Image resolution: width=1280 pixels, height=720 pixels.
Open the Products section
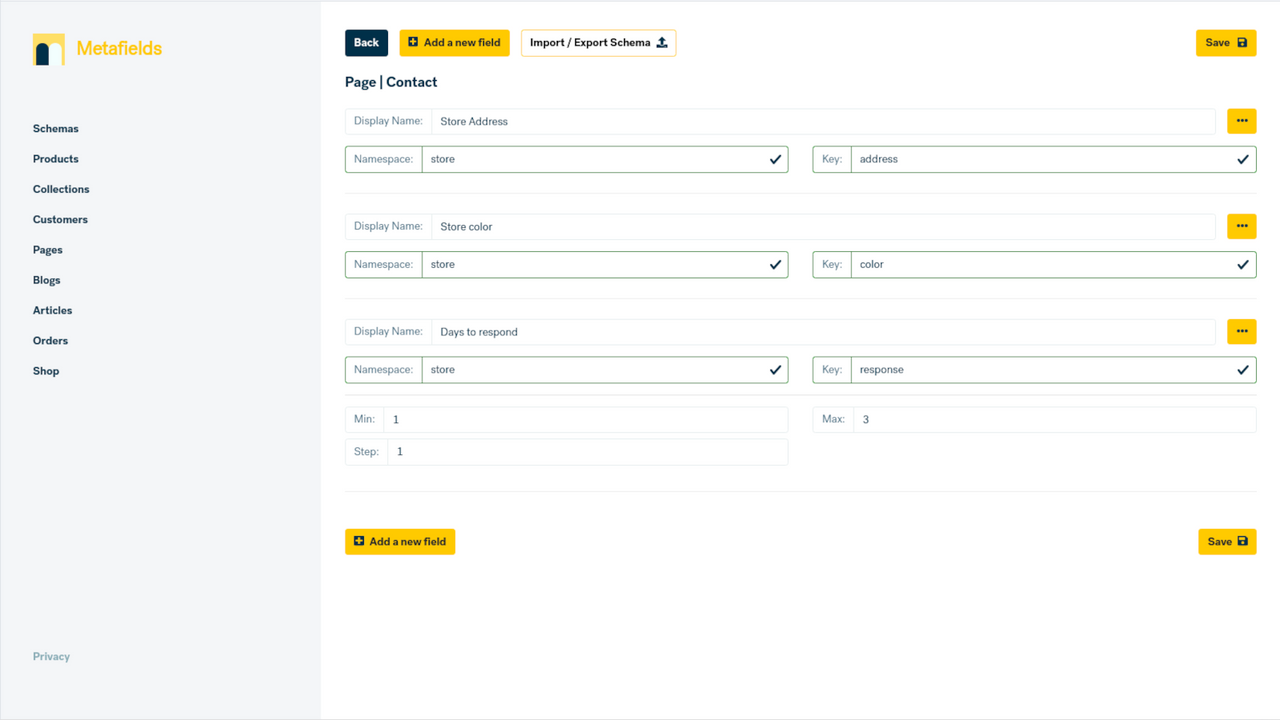55,158
